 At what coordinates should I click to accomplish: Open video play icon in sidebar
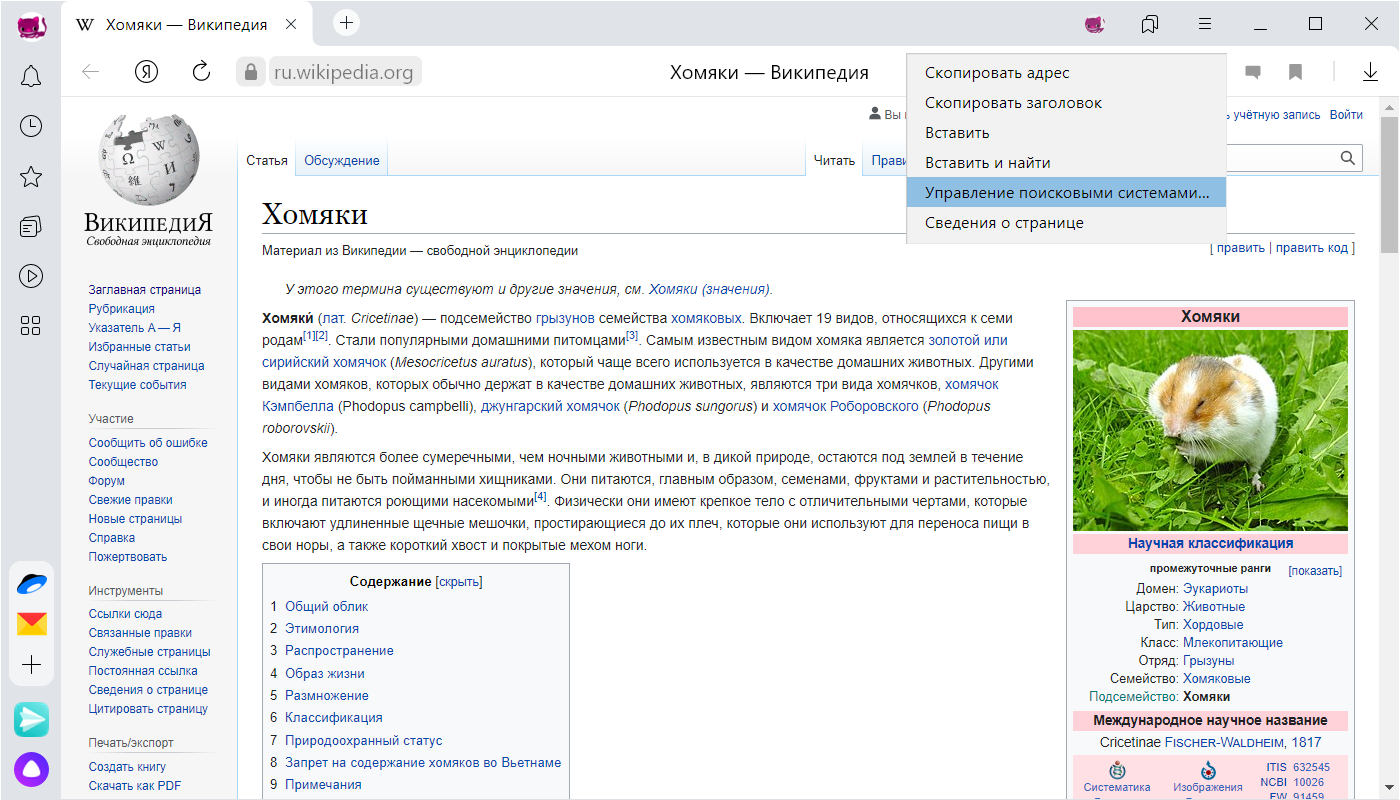[x=31, y=275]
